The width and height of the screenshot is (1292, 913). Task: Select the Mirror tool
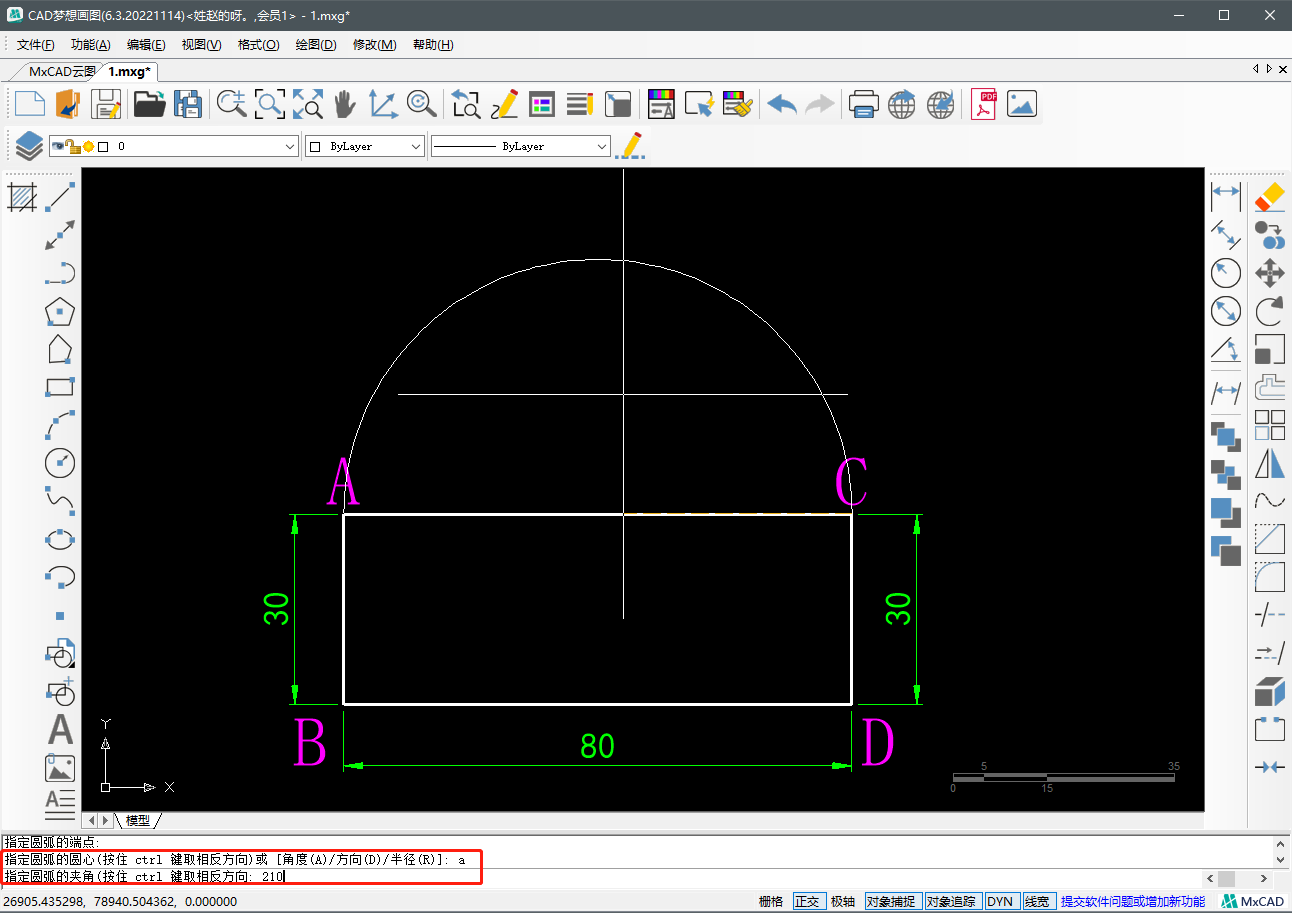click(x=1269, y=463)
